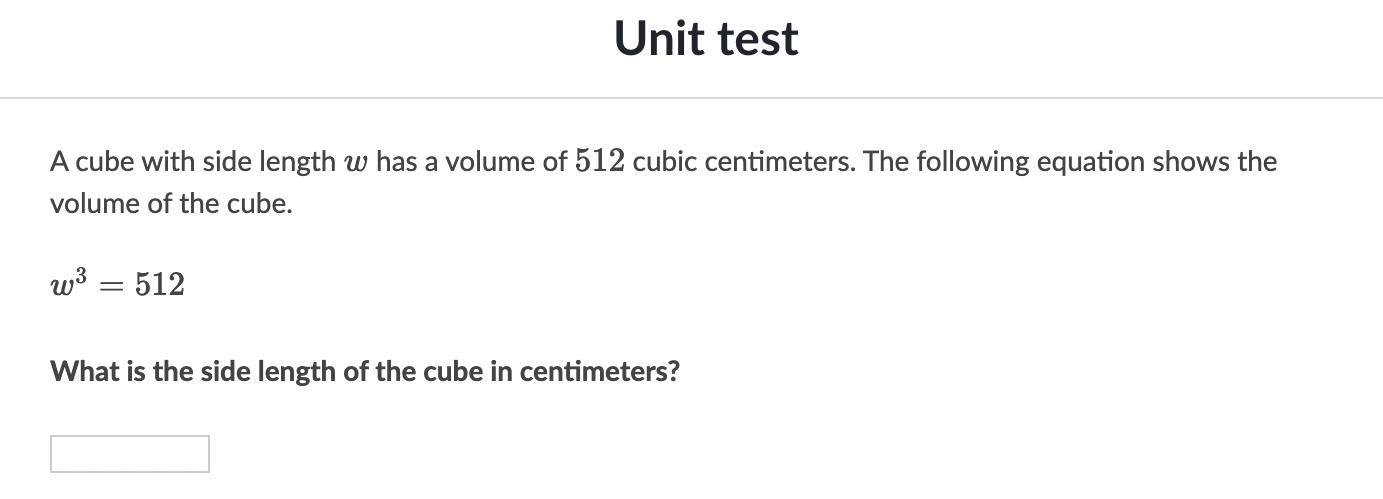This screenshot has height=499, width=1383.
Task: Click the horizontal divider under the heading
Action: click(x=691, y=98)
